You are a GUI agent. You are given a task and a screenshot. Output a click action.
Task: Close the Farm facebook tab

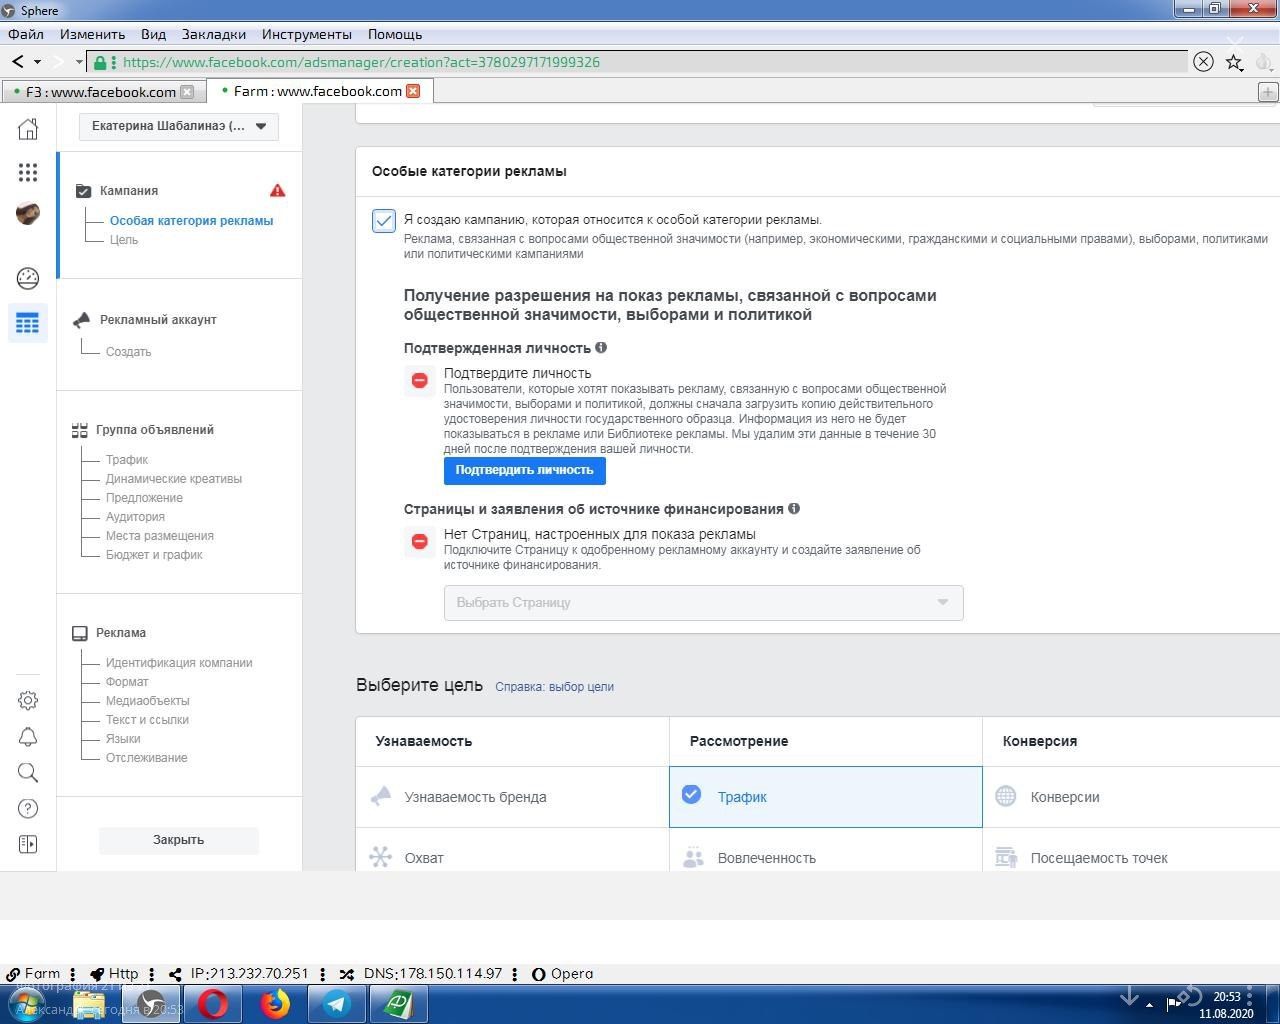coord(413,91)
